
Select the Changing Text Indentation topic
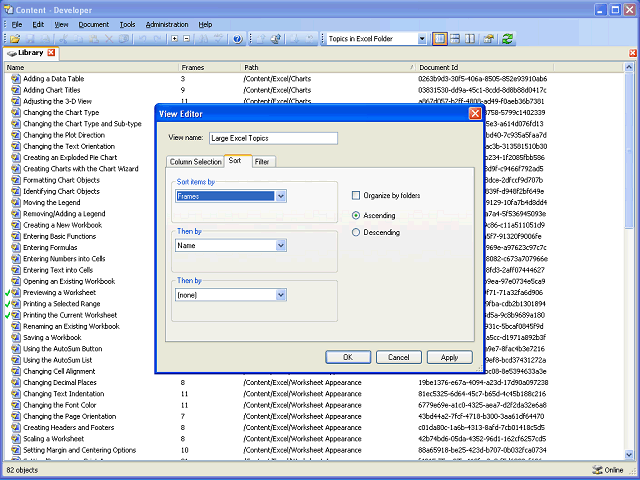point(64,394)
